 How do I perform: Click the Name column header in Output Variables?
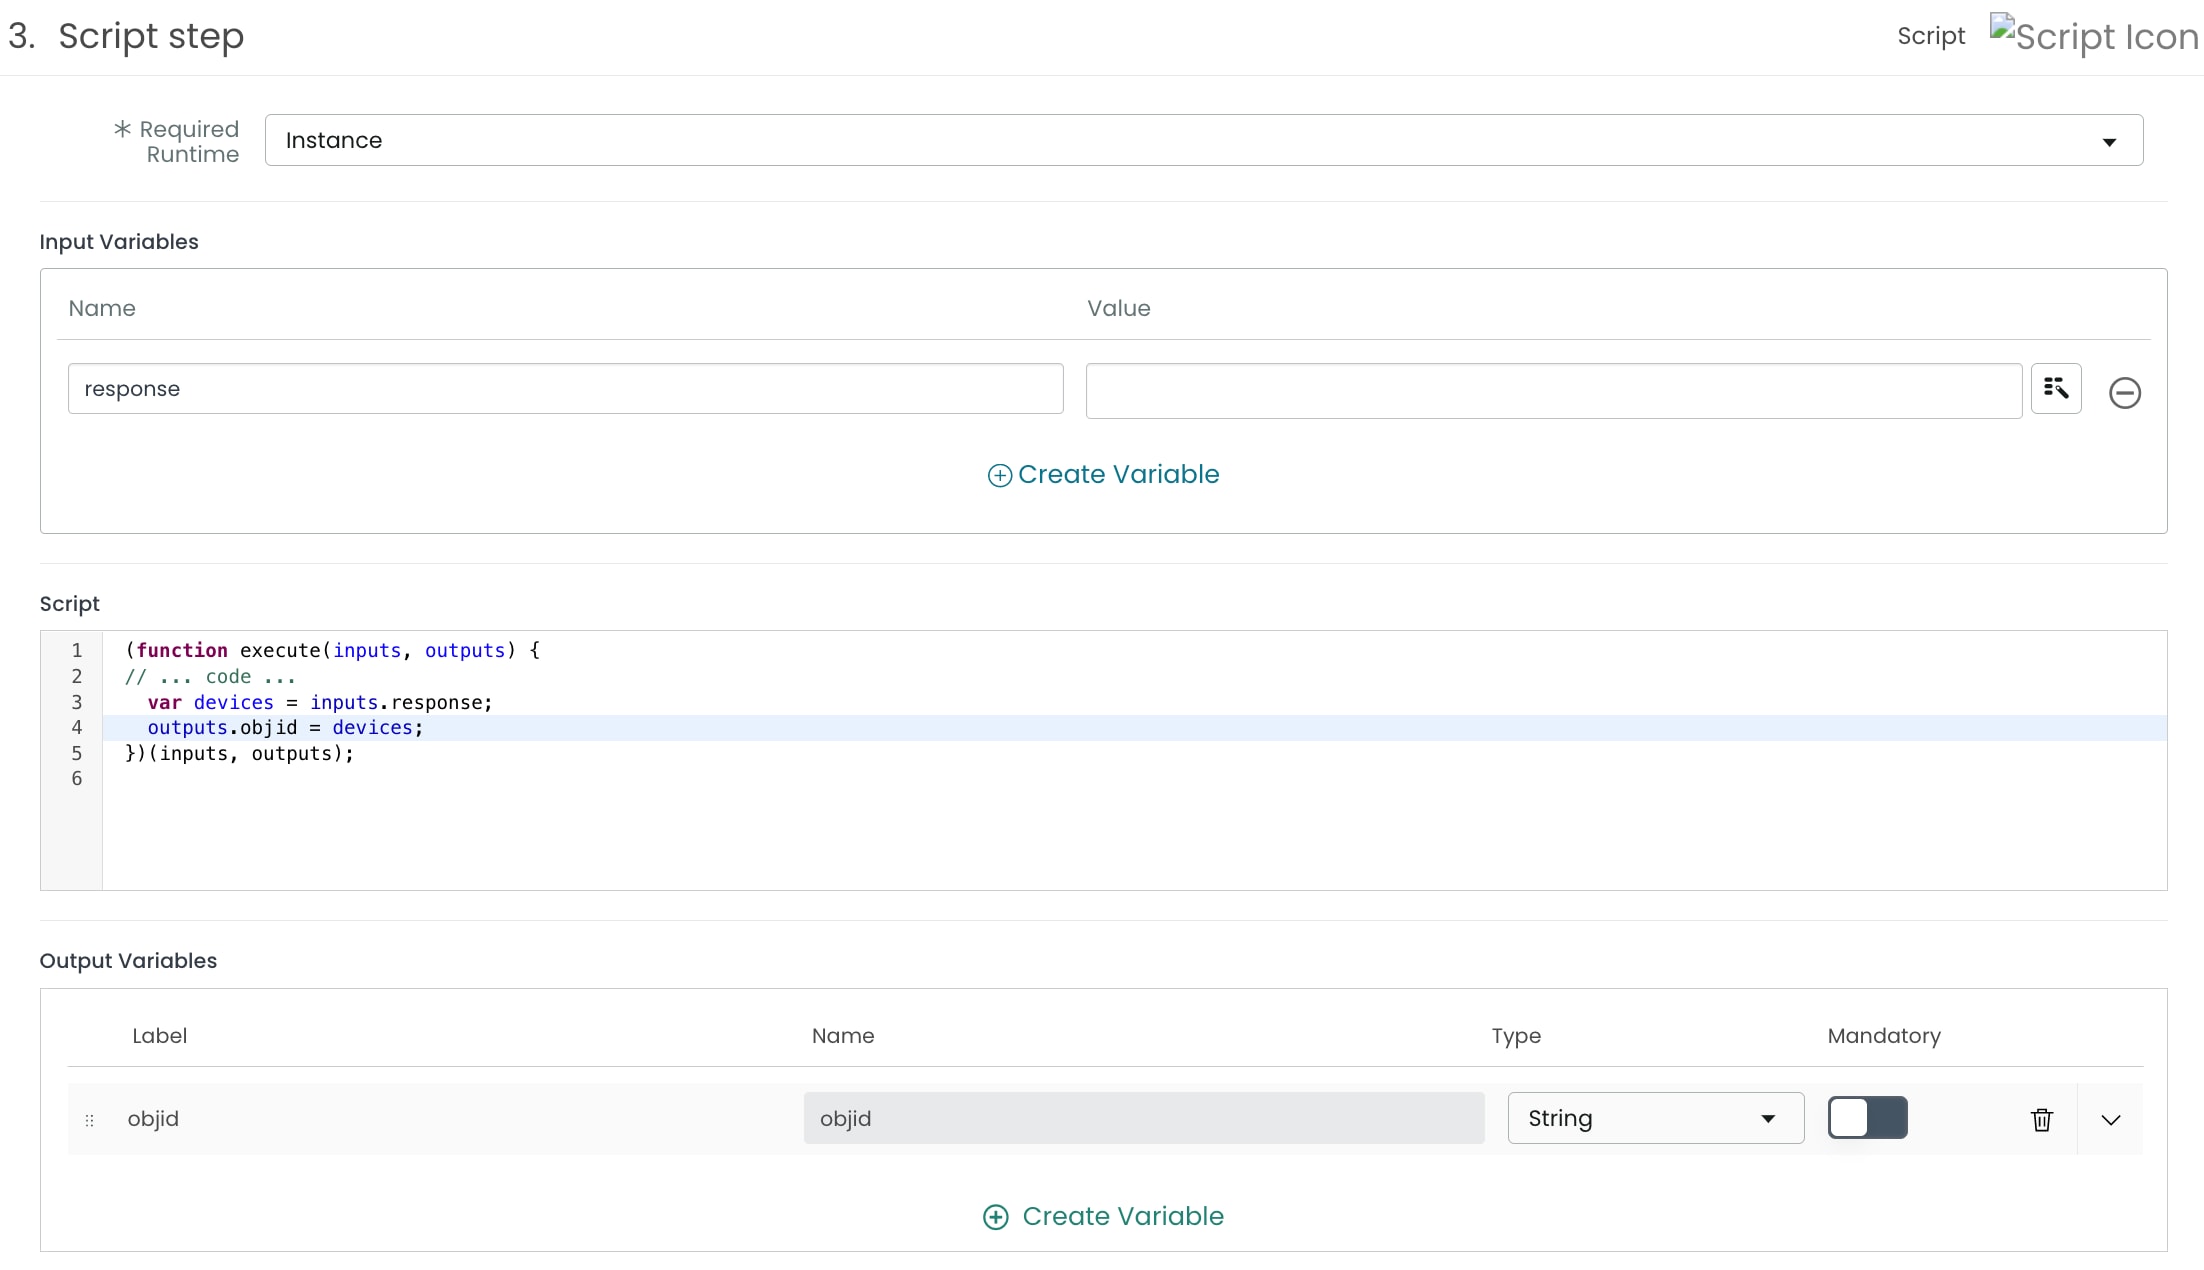click(x=843, y=1036)
